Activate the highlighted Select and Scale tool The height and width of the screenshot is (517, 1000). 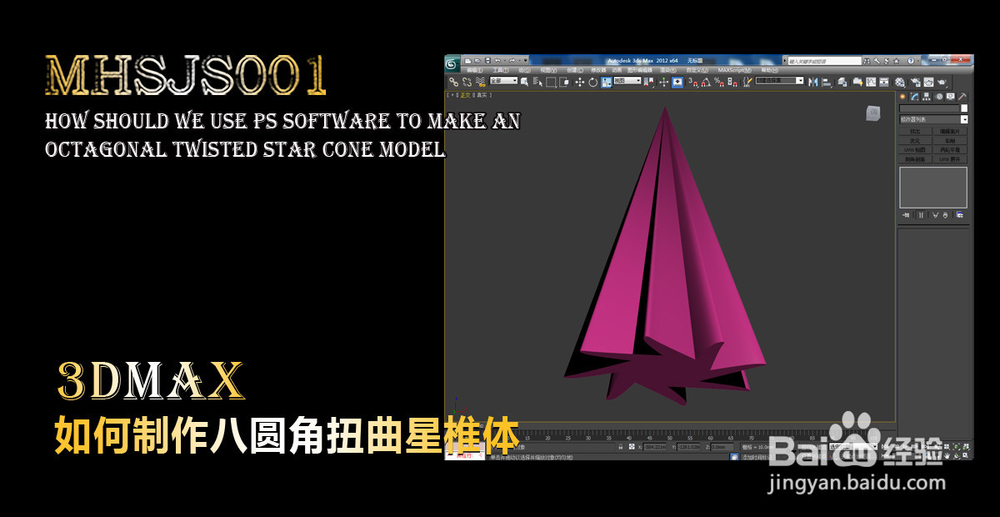pyautogui.click(x=607, y=82)
